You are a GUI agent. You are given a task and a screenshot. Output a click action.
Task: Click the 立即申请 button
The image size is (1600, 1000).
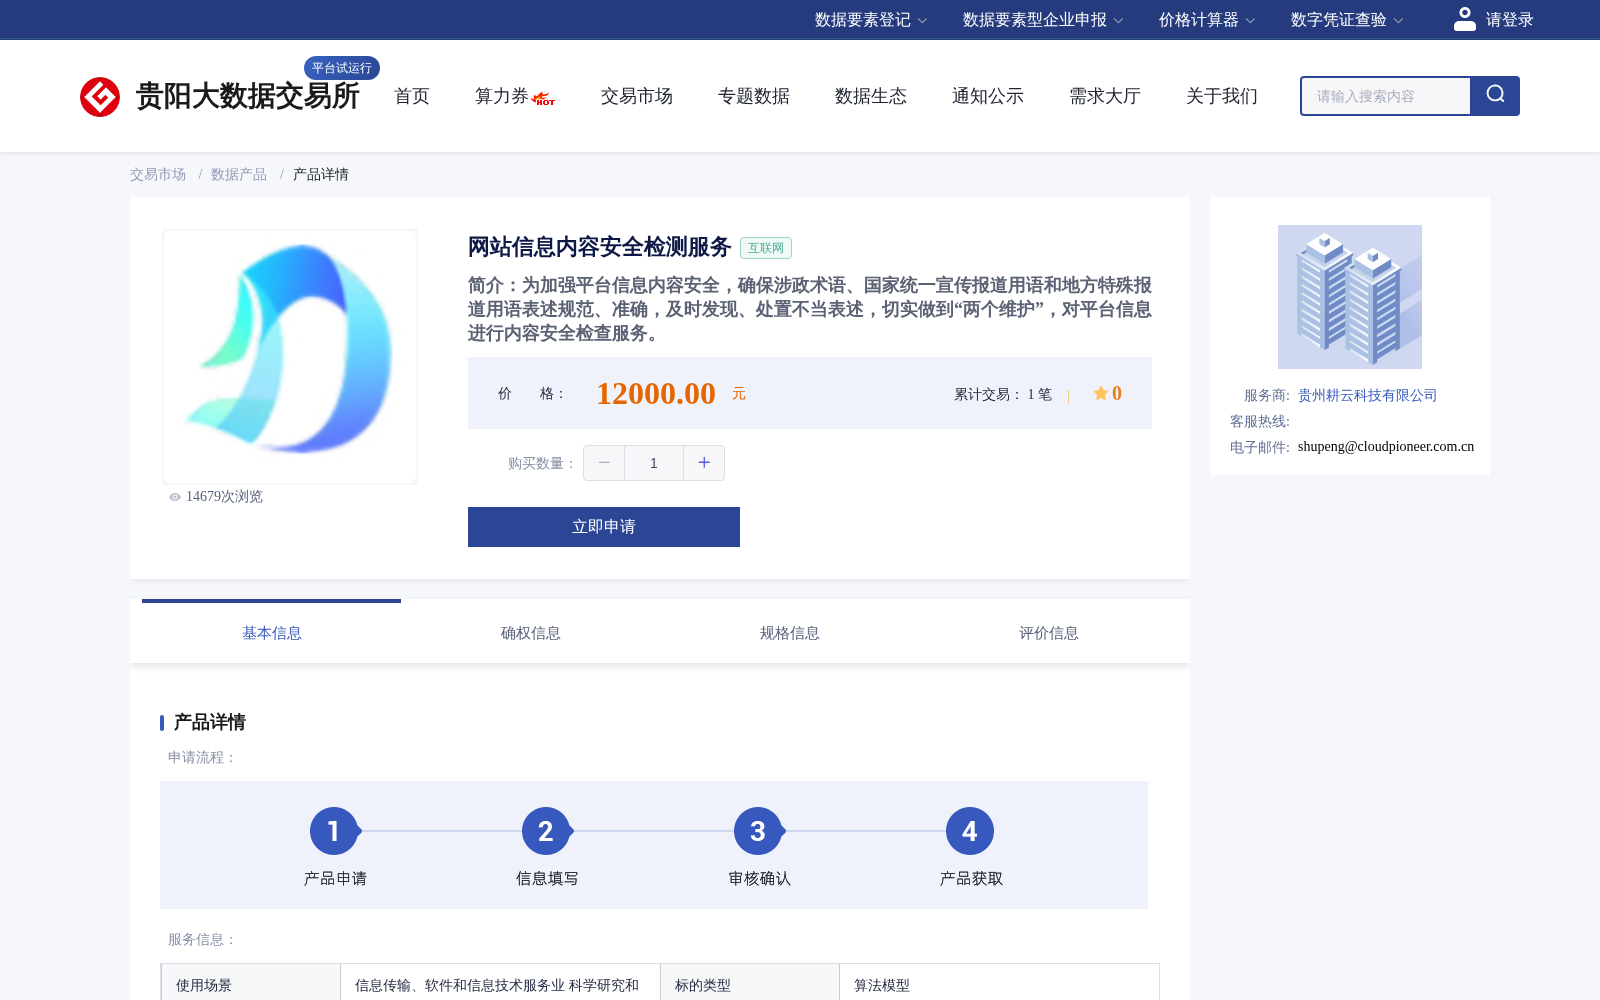pos(604,527)
